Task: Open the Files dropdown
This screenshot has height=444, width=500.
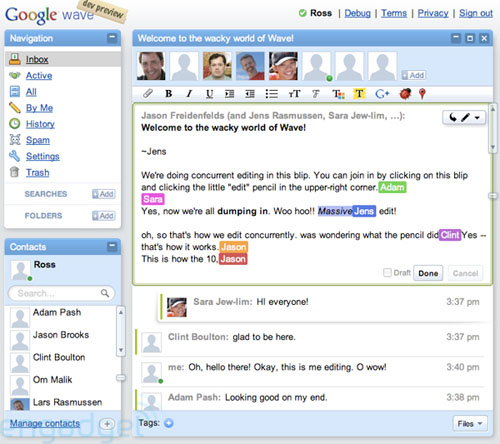Action: [470, 423]
